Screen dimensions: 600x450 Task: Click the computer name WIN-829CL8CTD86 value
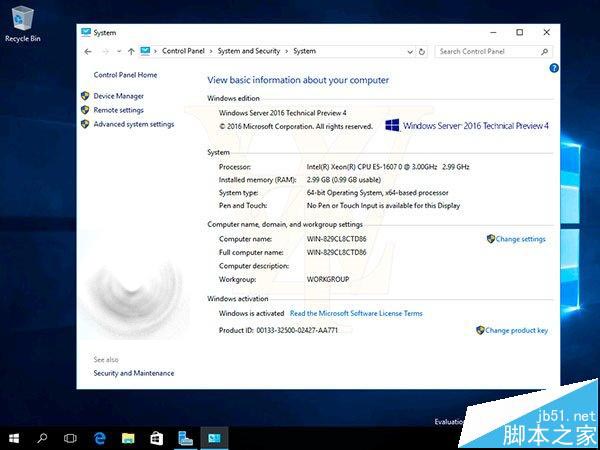pos(336,239)
